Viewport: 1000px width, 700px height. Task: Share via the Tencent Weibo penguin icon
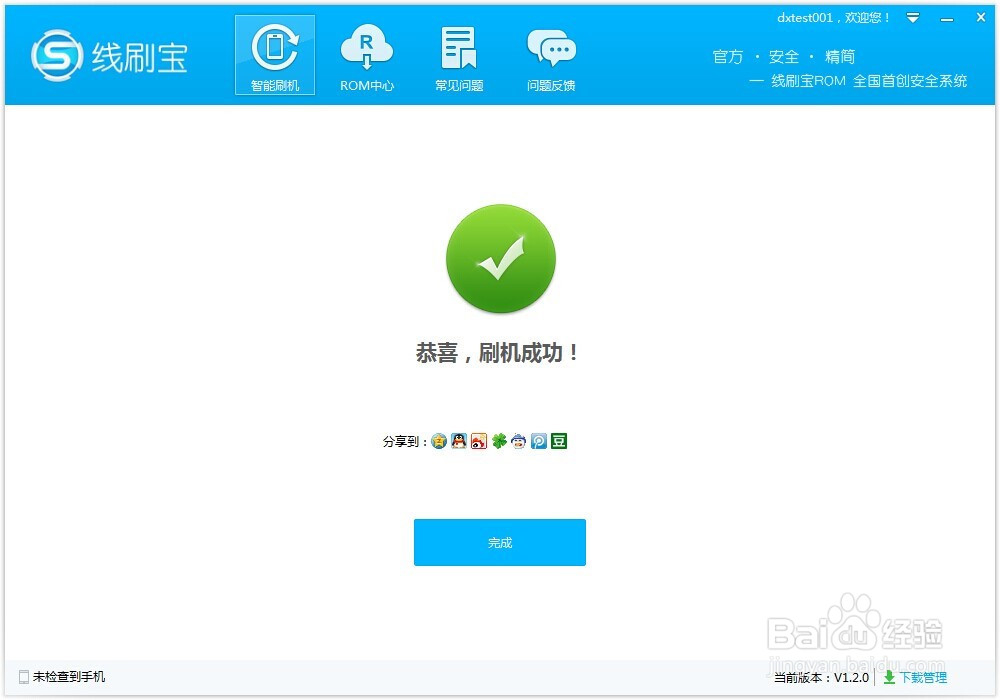click(x=518, y=440)
